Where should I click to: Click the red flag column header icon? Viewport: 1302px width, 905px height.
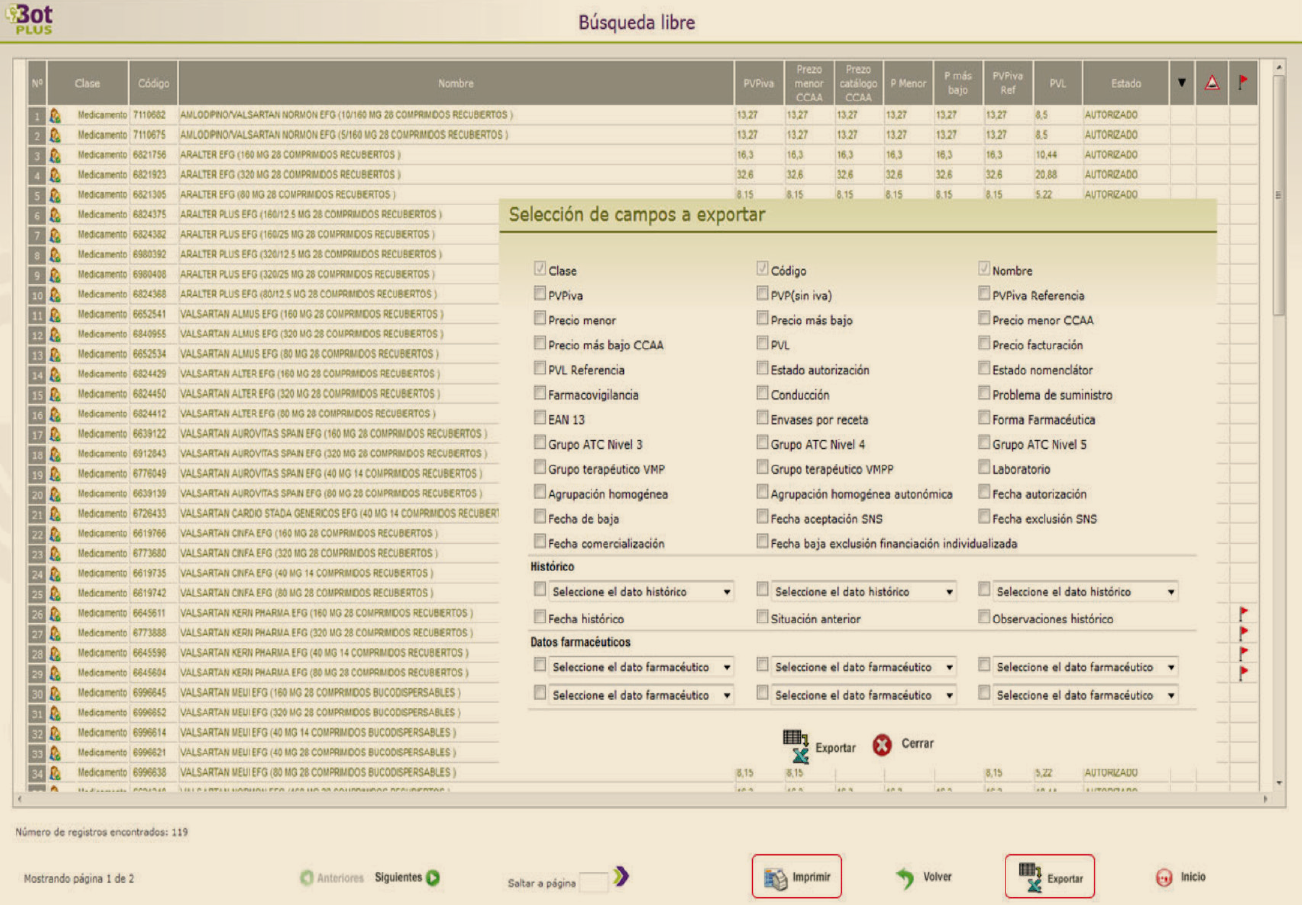click(1242, 84)
